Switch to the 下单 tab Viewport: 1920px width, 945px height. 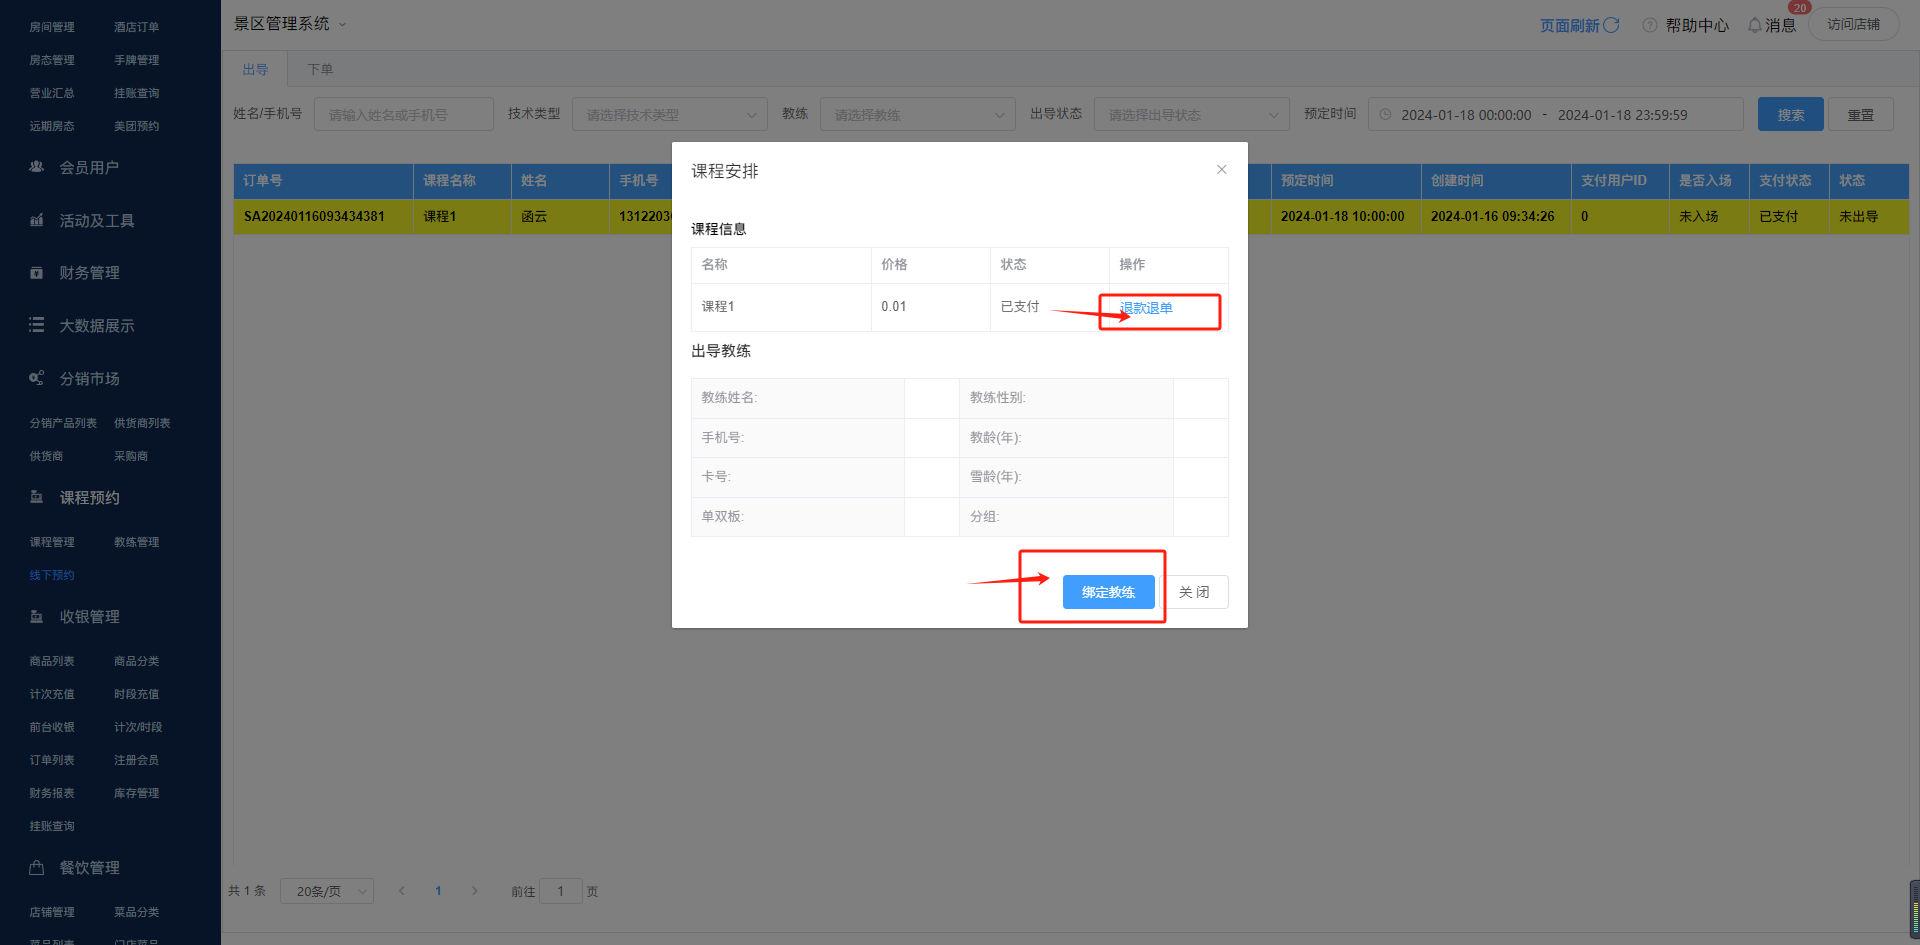point(320,70)
